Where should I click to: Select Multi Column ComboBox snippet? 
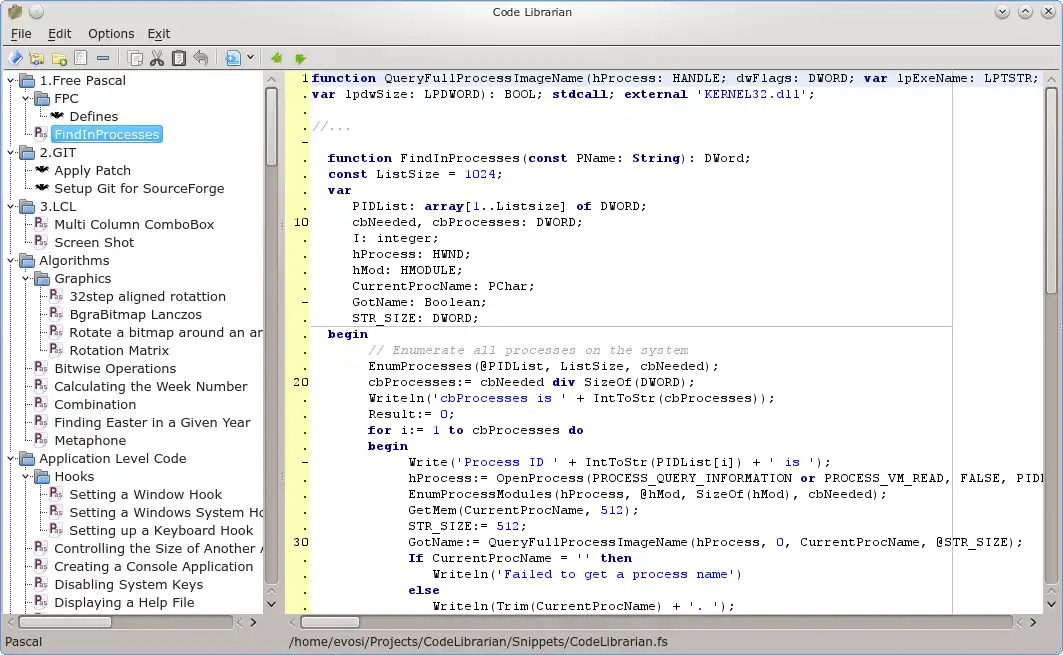tap(134, 224)
